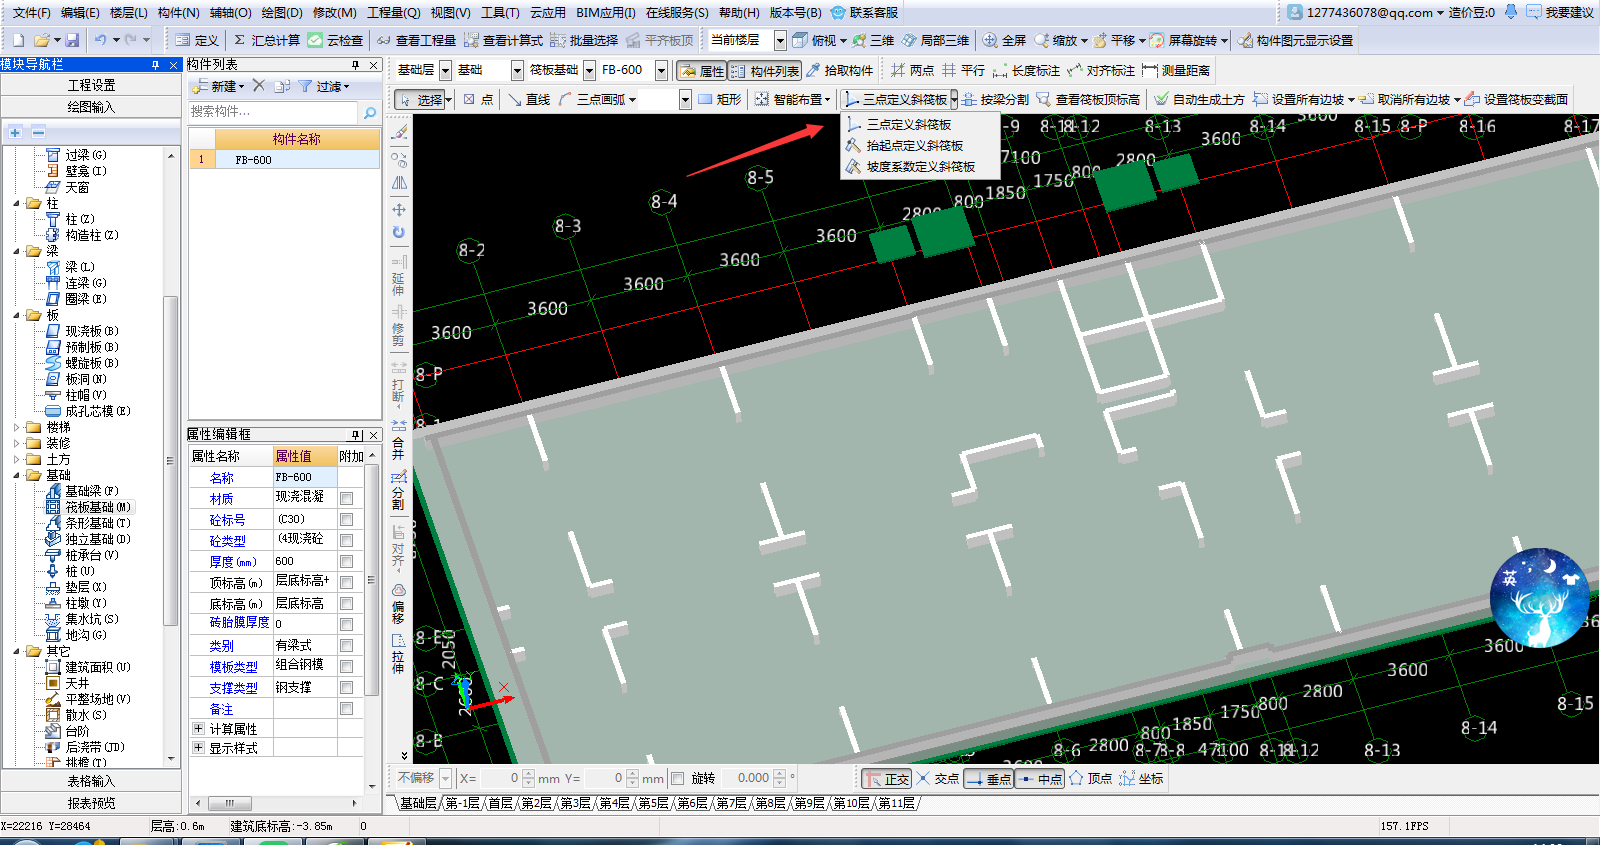Run 云检查 cloud check
Viewport: 1600px width, 845px height.
pos(336,40)
